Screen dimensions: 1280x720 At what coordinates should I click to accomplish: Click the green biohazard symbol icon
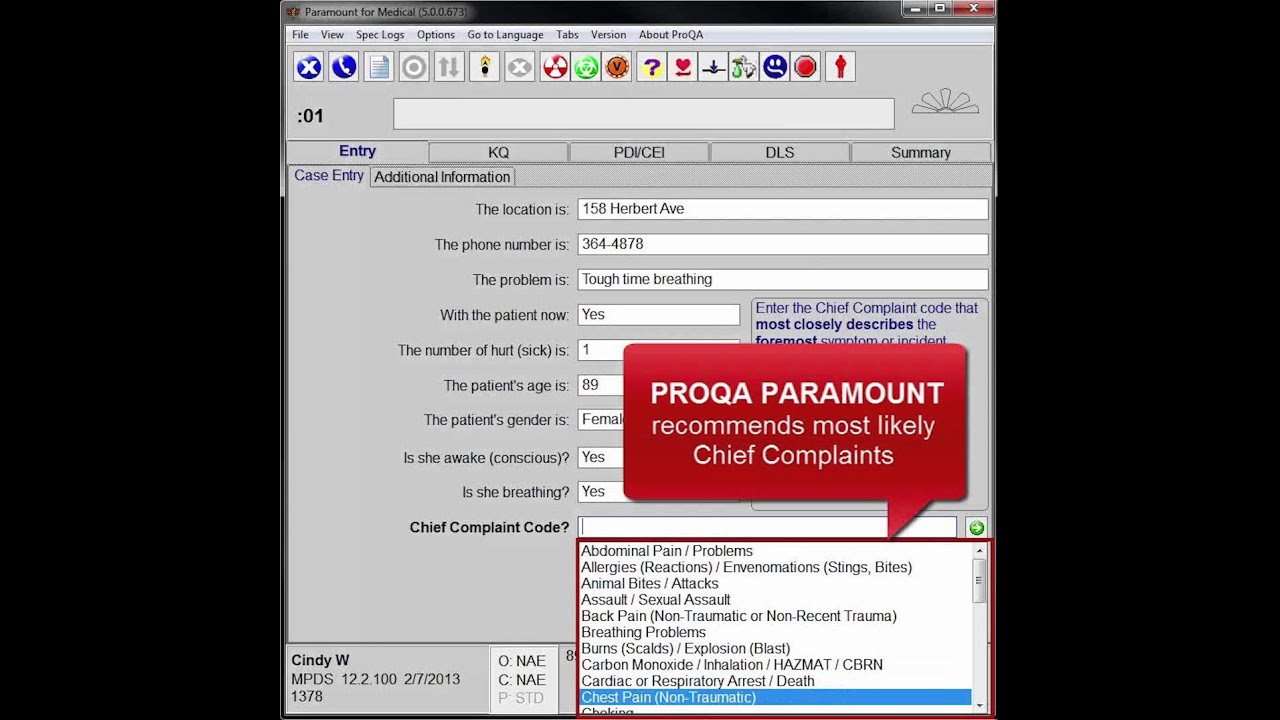586,67
